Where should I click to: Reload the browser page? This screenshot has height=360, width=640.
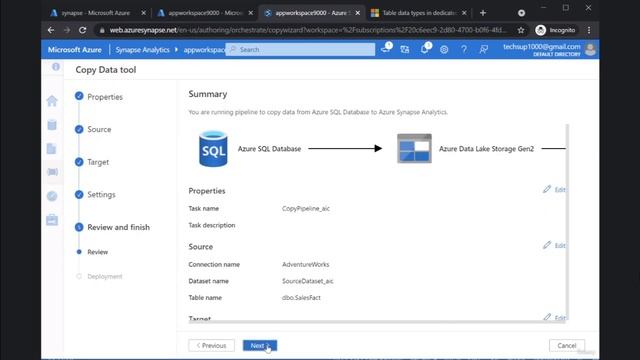point(82,30)
